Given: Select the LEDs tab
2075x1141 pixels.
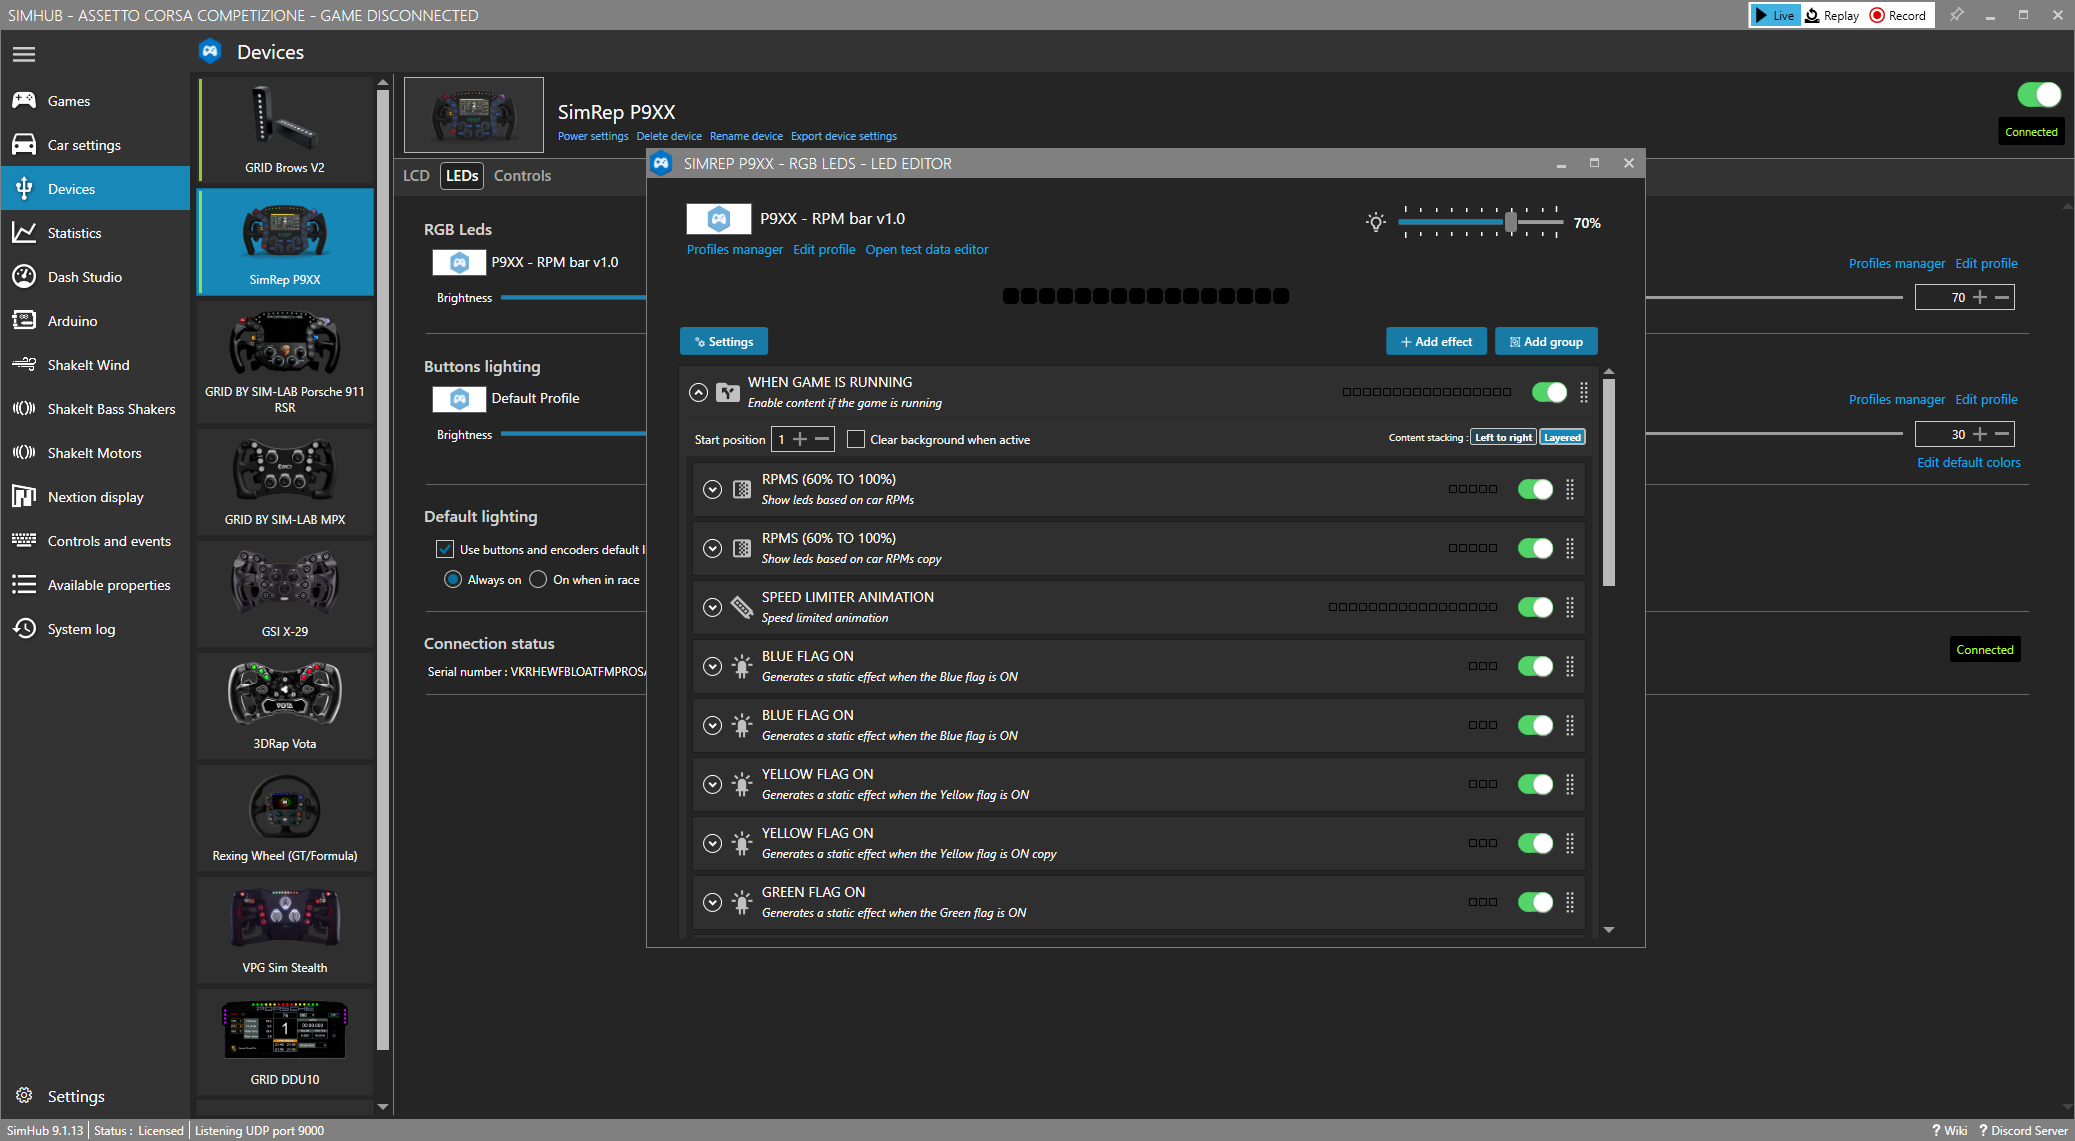Looking at the screenshot, I should coord(462,176).
